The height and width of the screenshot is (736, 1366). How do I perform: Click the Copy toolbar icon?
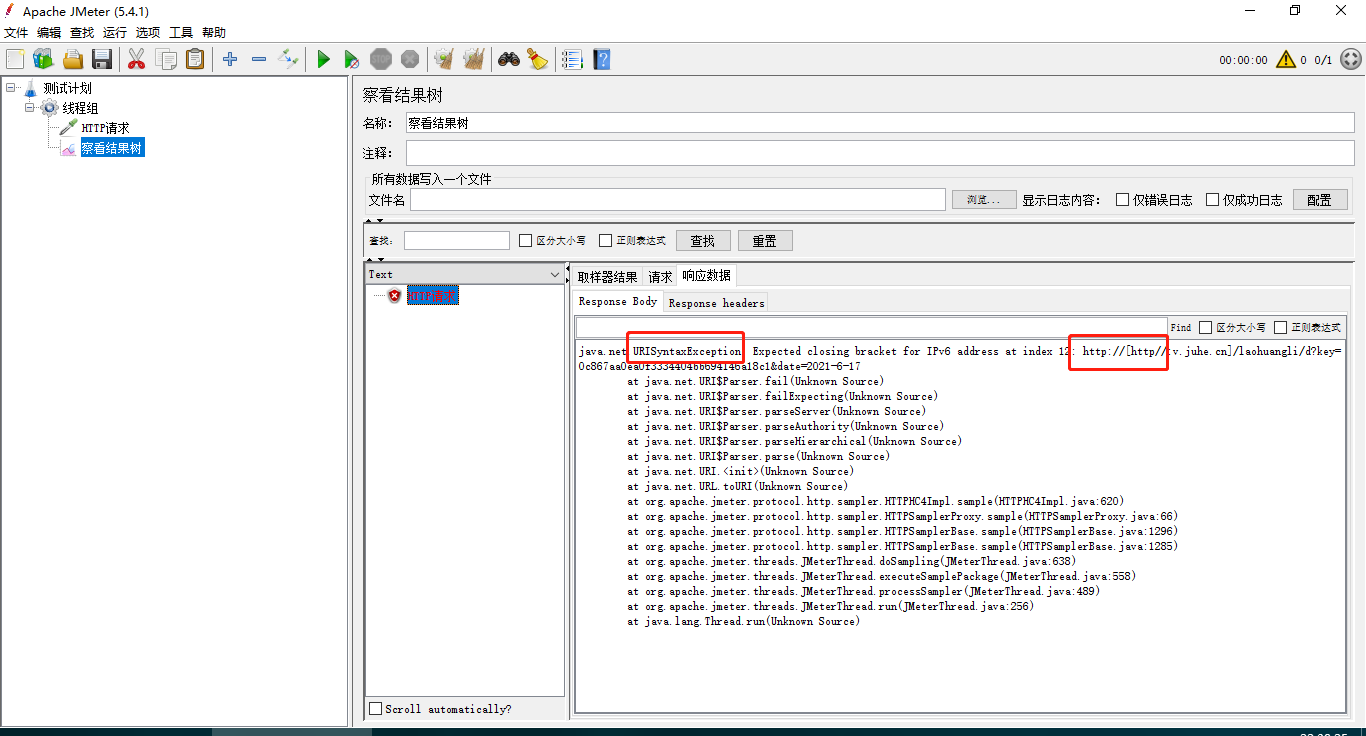click(x=166, y=59)
